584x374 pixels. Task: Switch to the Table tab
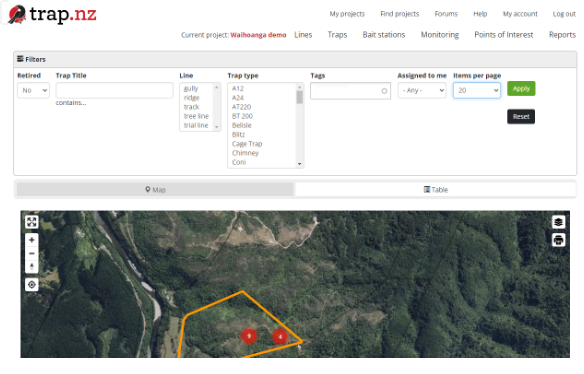(436, 190)
